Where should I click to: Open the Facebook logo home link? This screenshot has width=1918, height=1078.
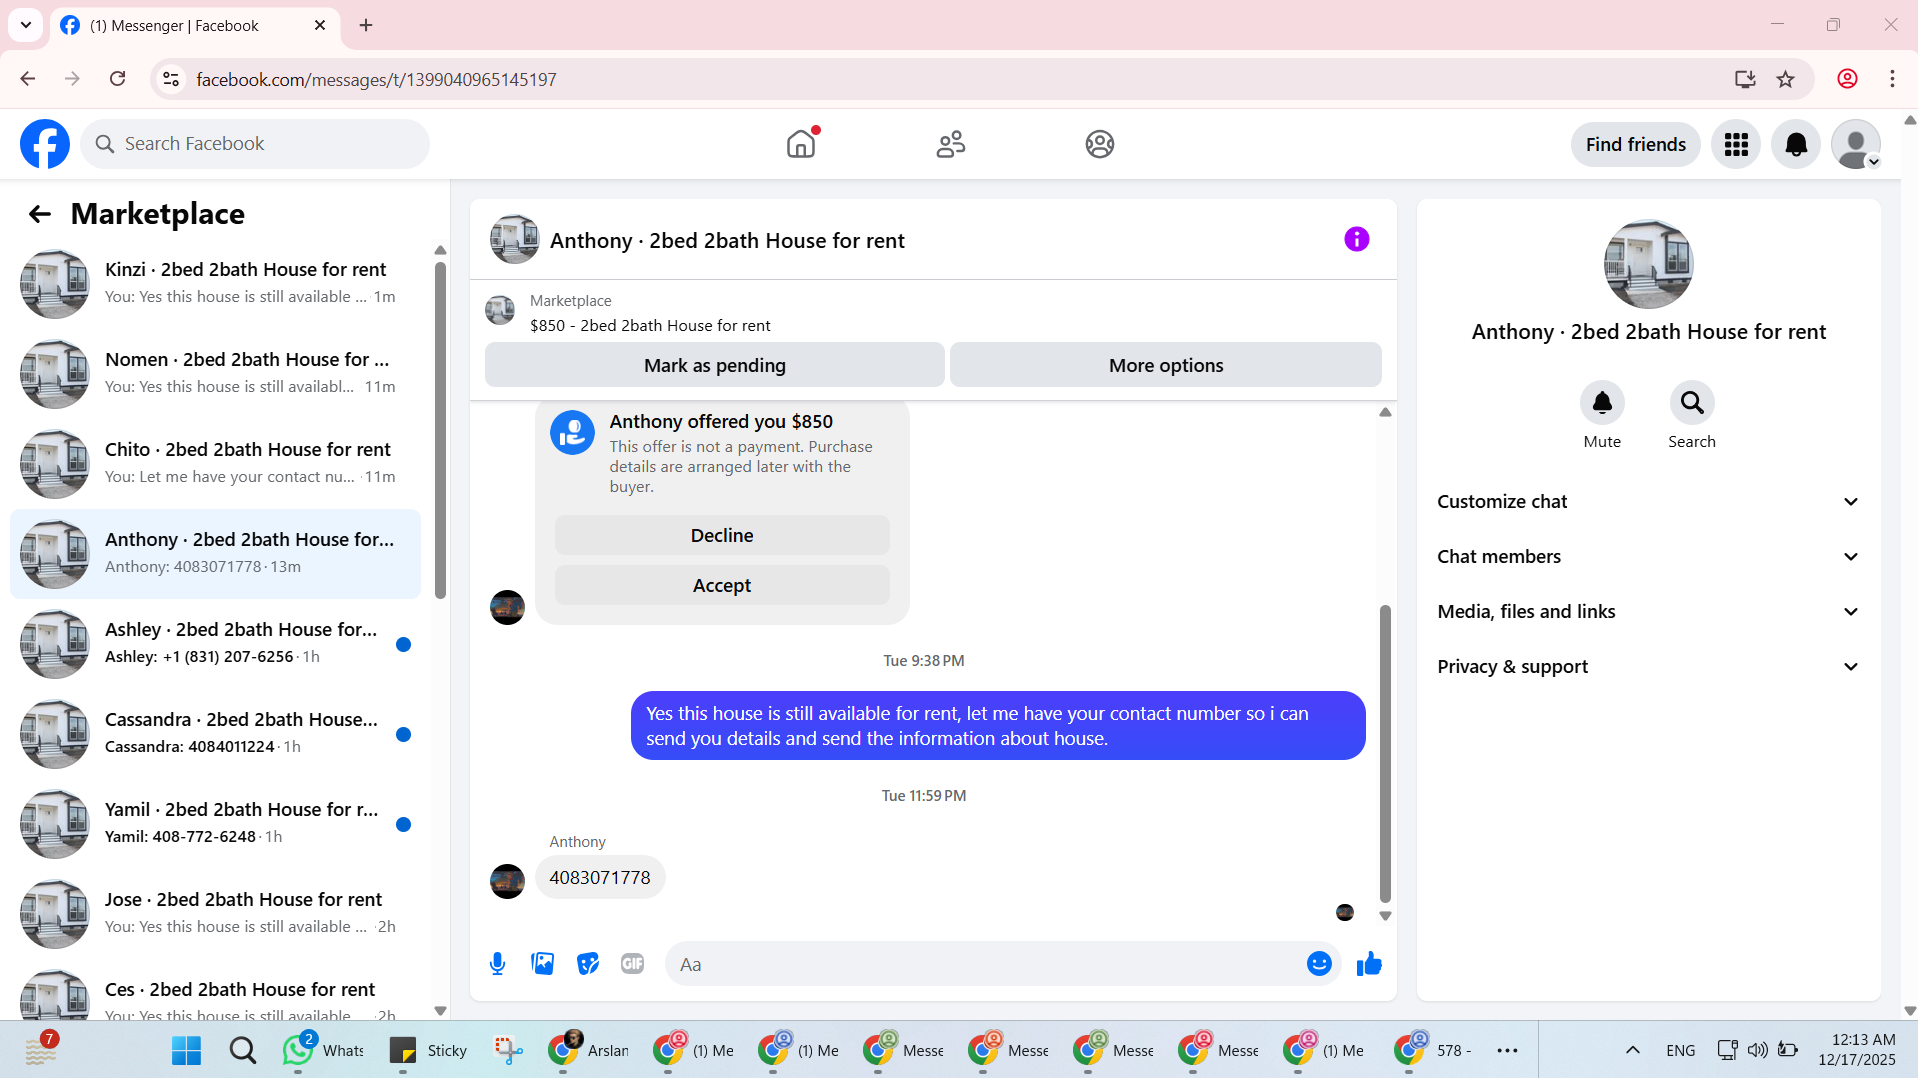(45, 144)
